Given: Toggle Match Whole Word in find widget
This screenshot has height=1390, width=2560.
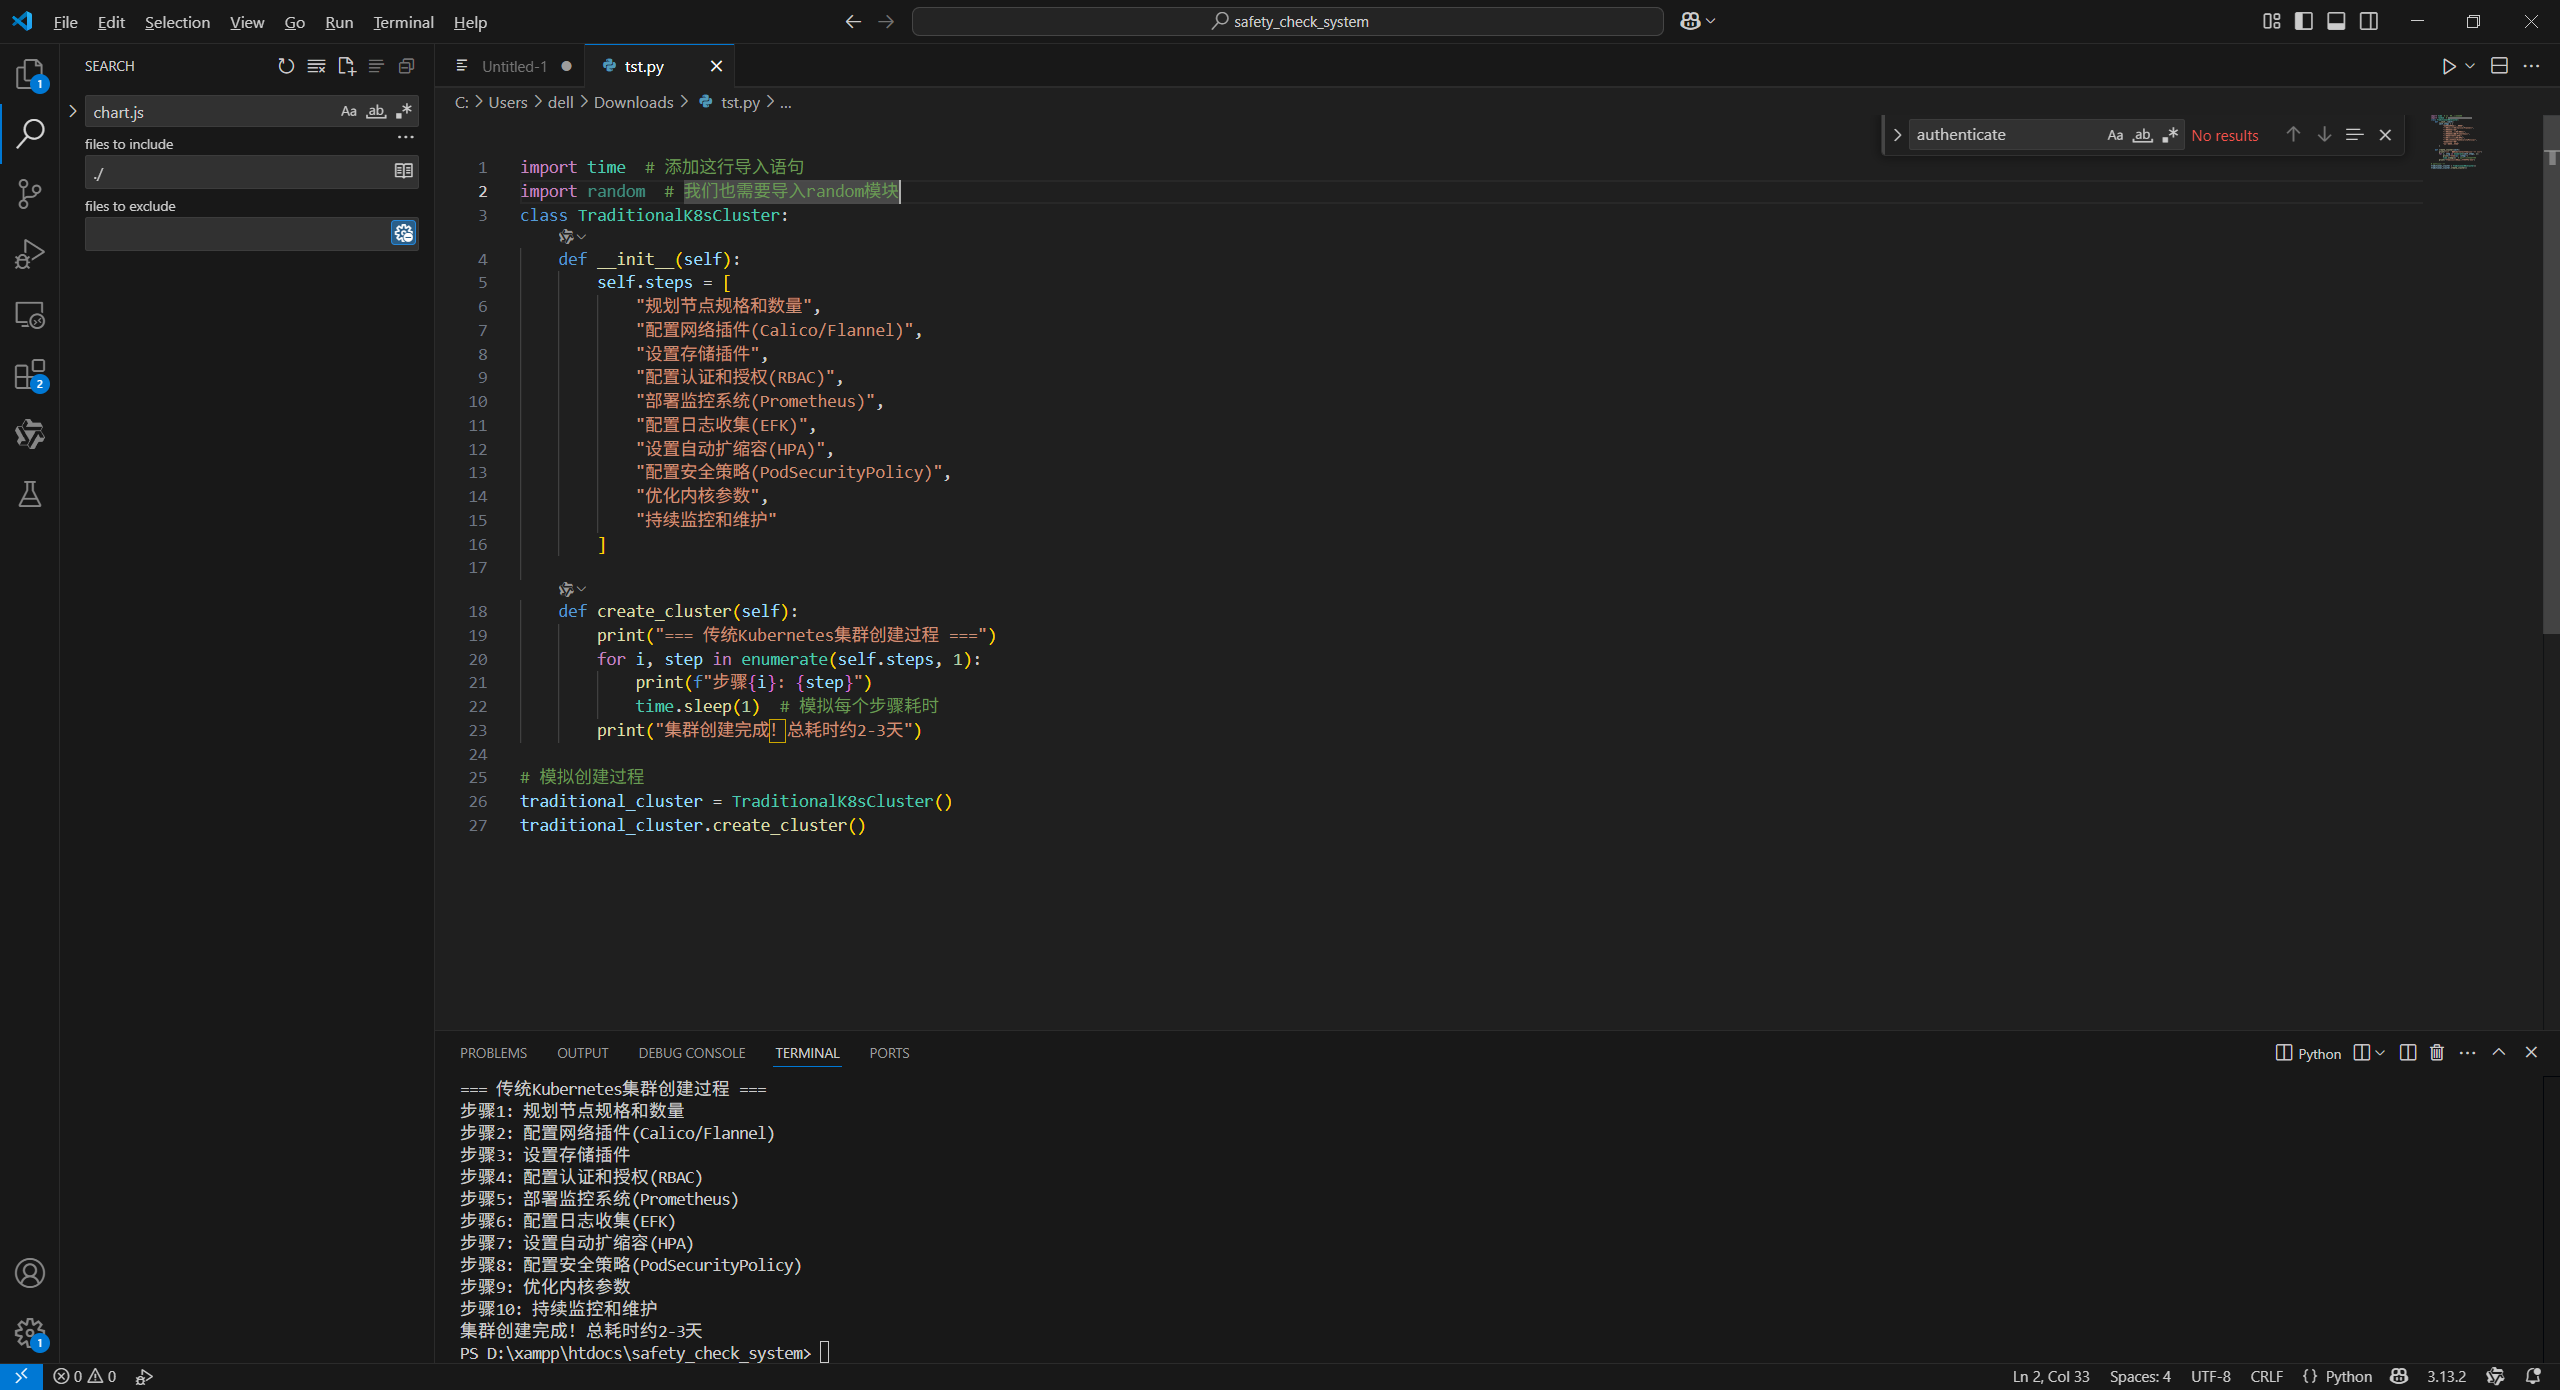Looking at the screenshot, I should pyautogui.click(x=2142, y=135).
